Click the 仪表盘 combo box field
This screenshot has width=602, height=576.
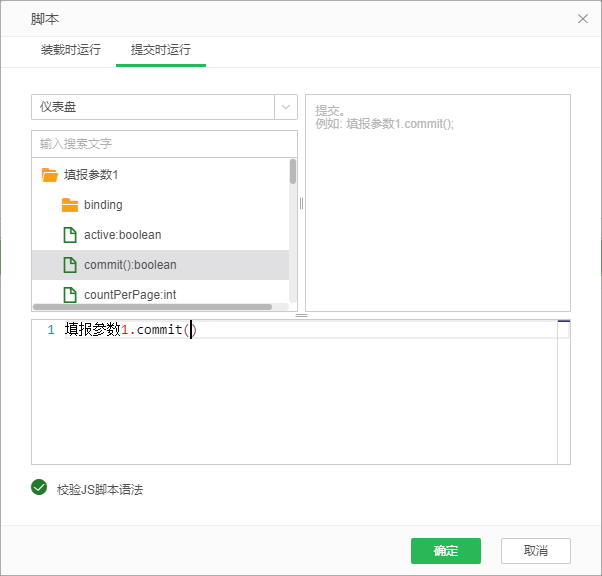coord(152,107)
